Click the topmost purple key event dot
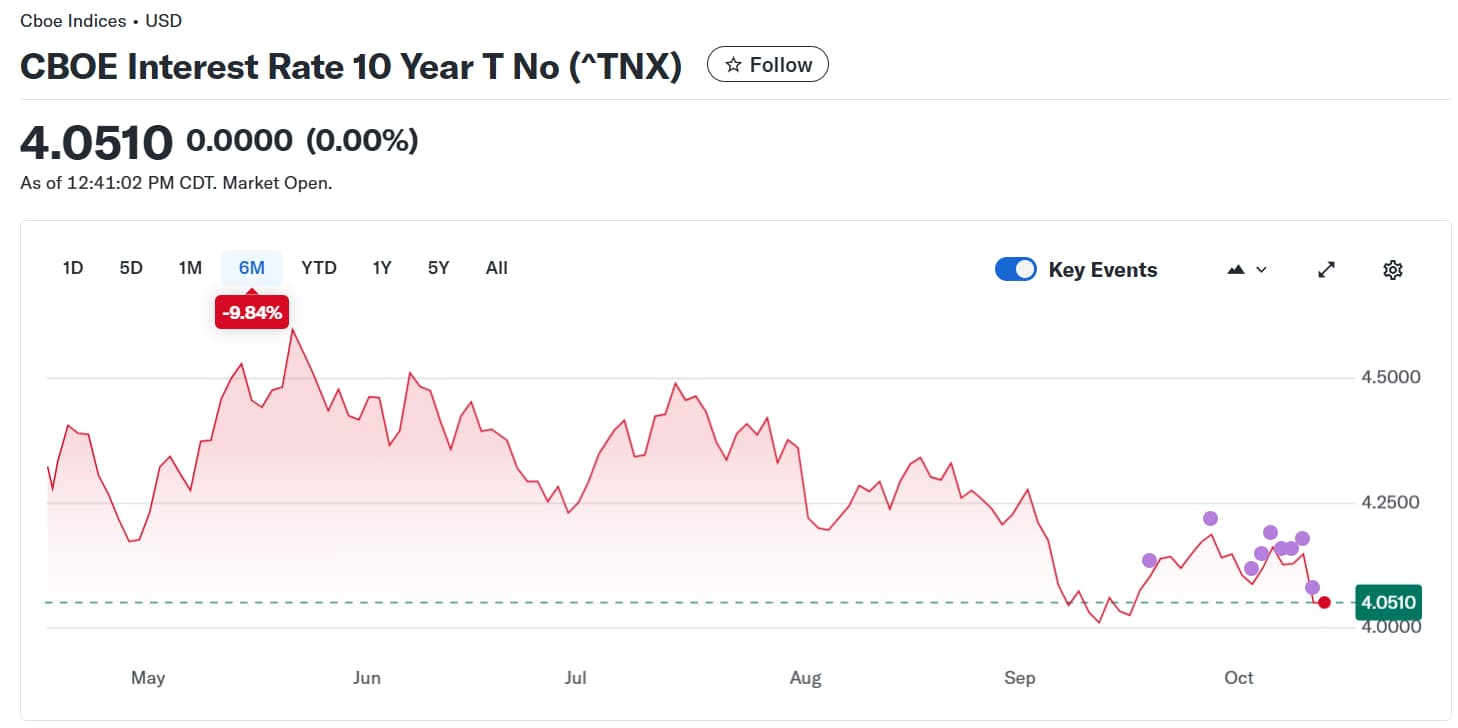The height and width of the screenshot is (728, 1458). (x=1210, y=518)
